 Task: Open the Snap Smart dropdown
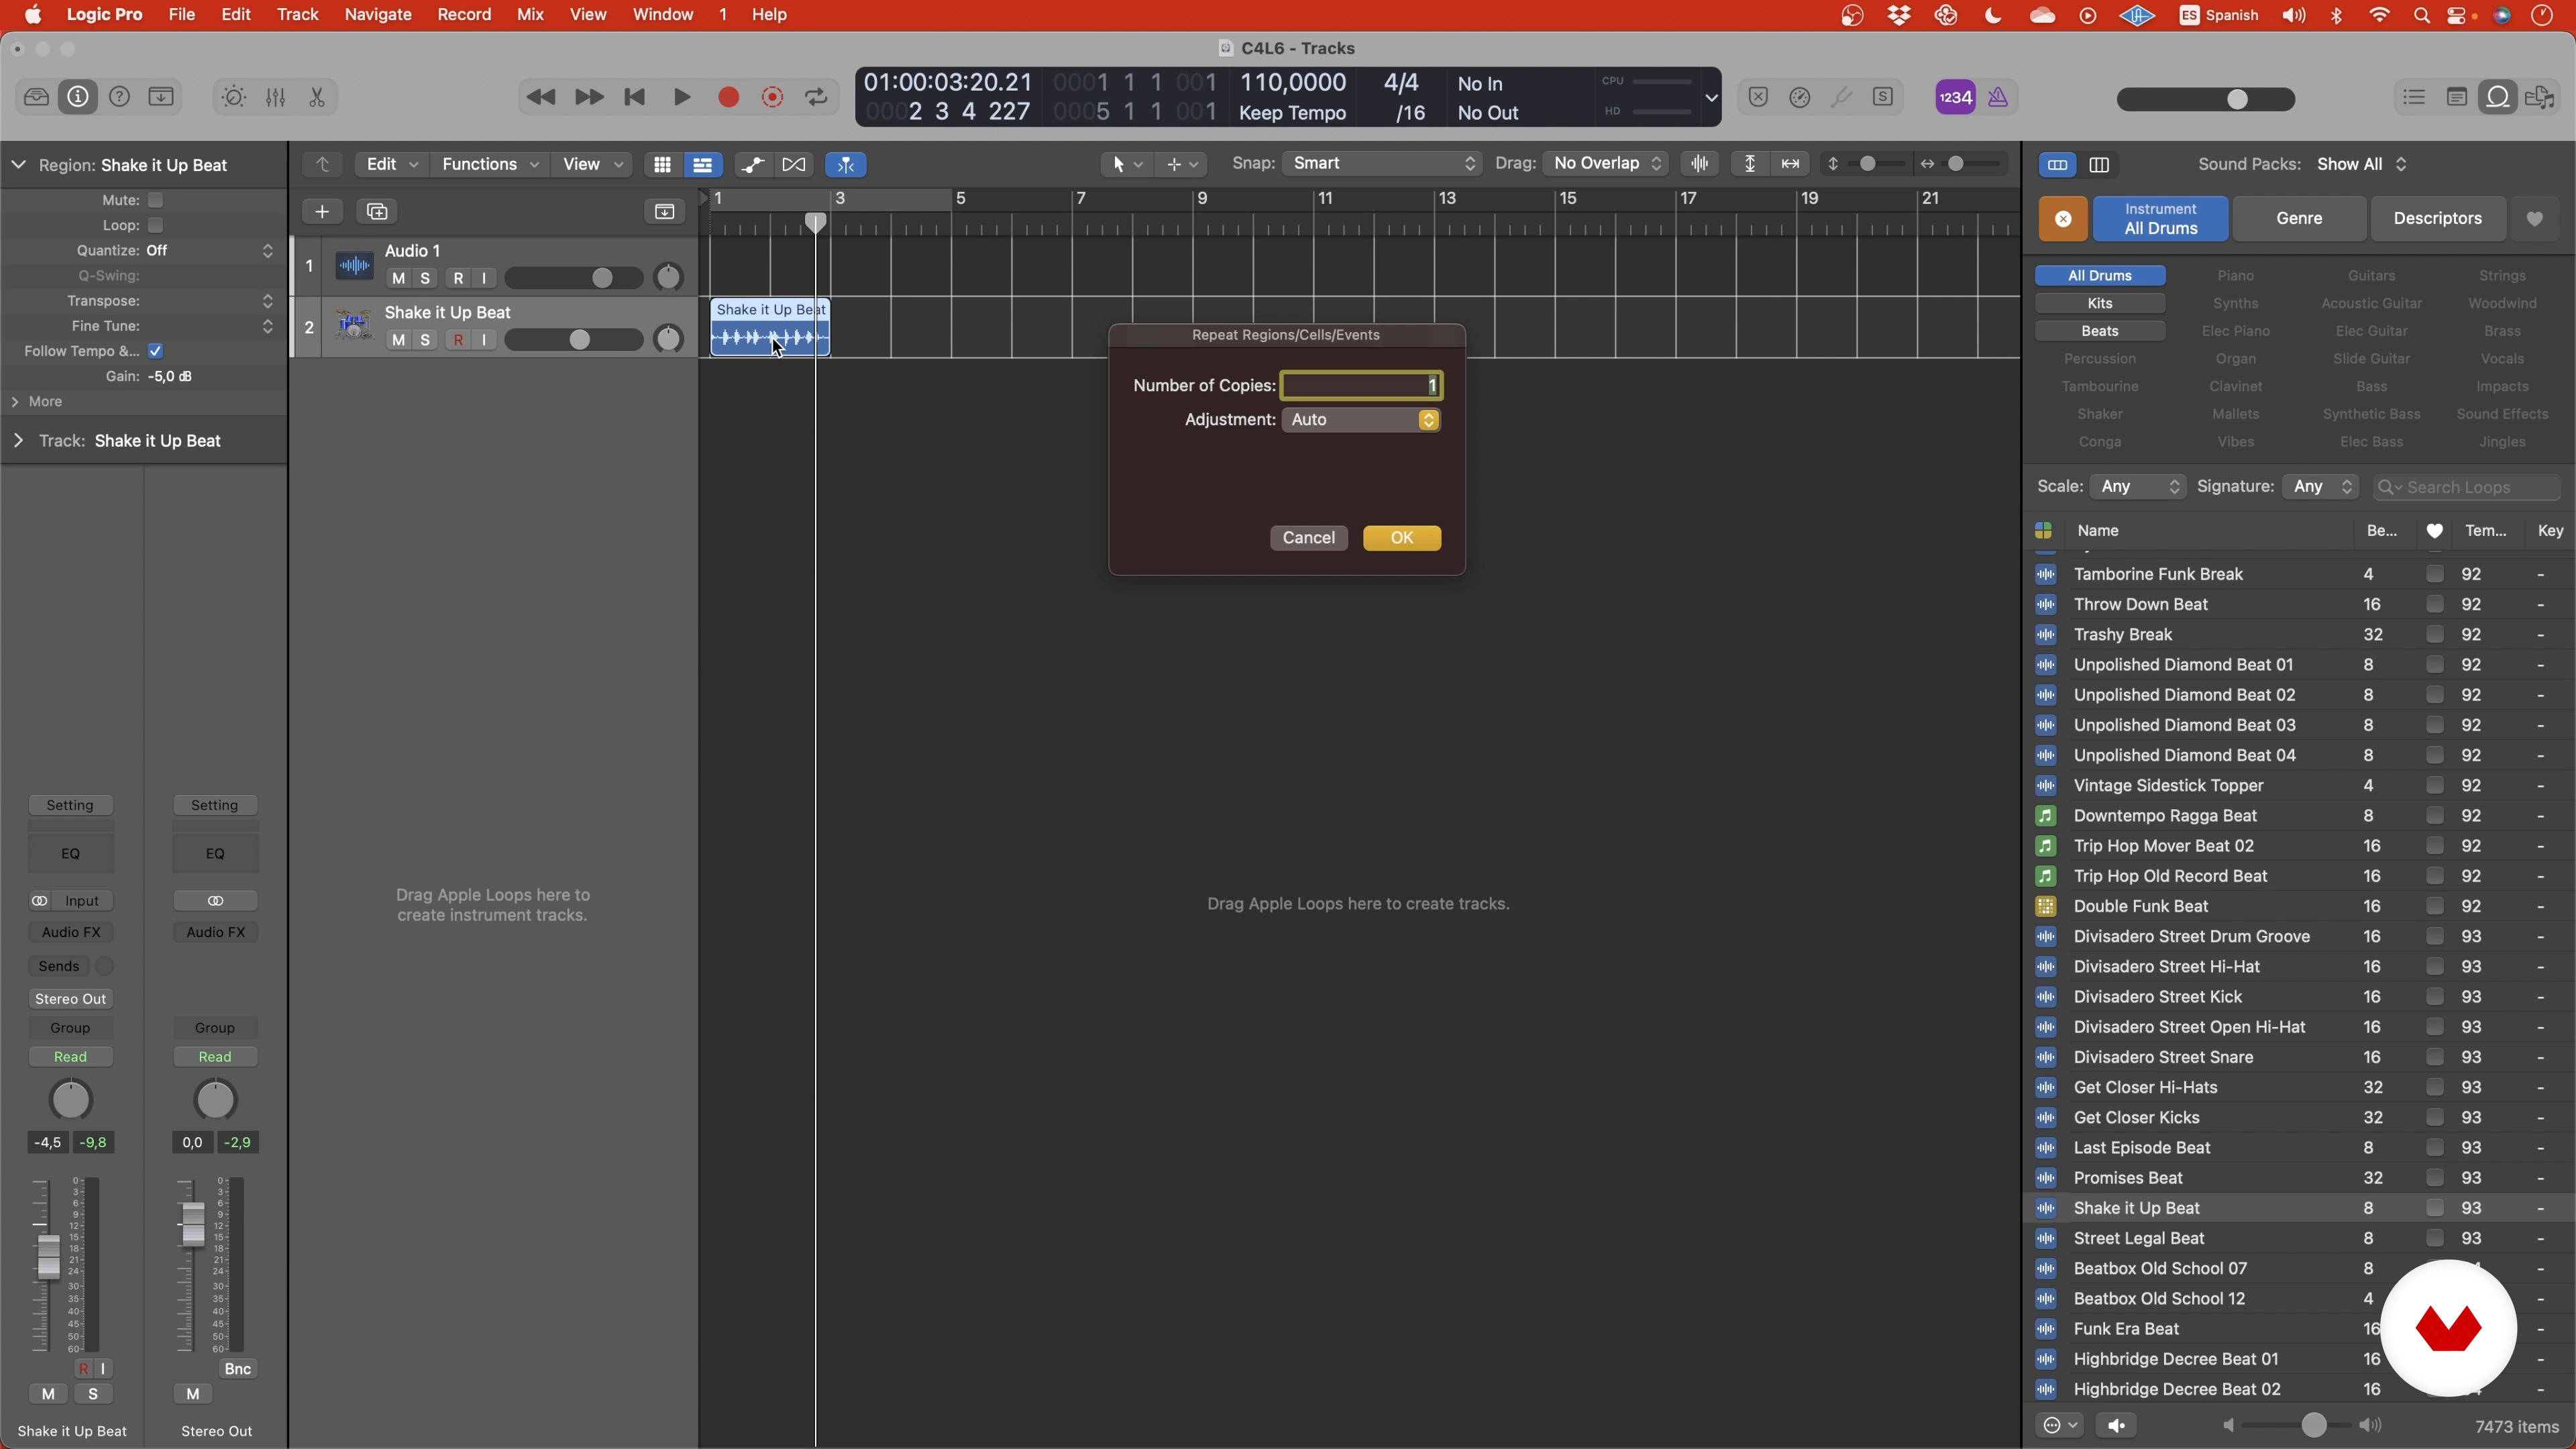click(x=1382, y=163)
